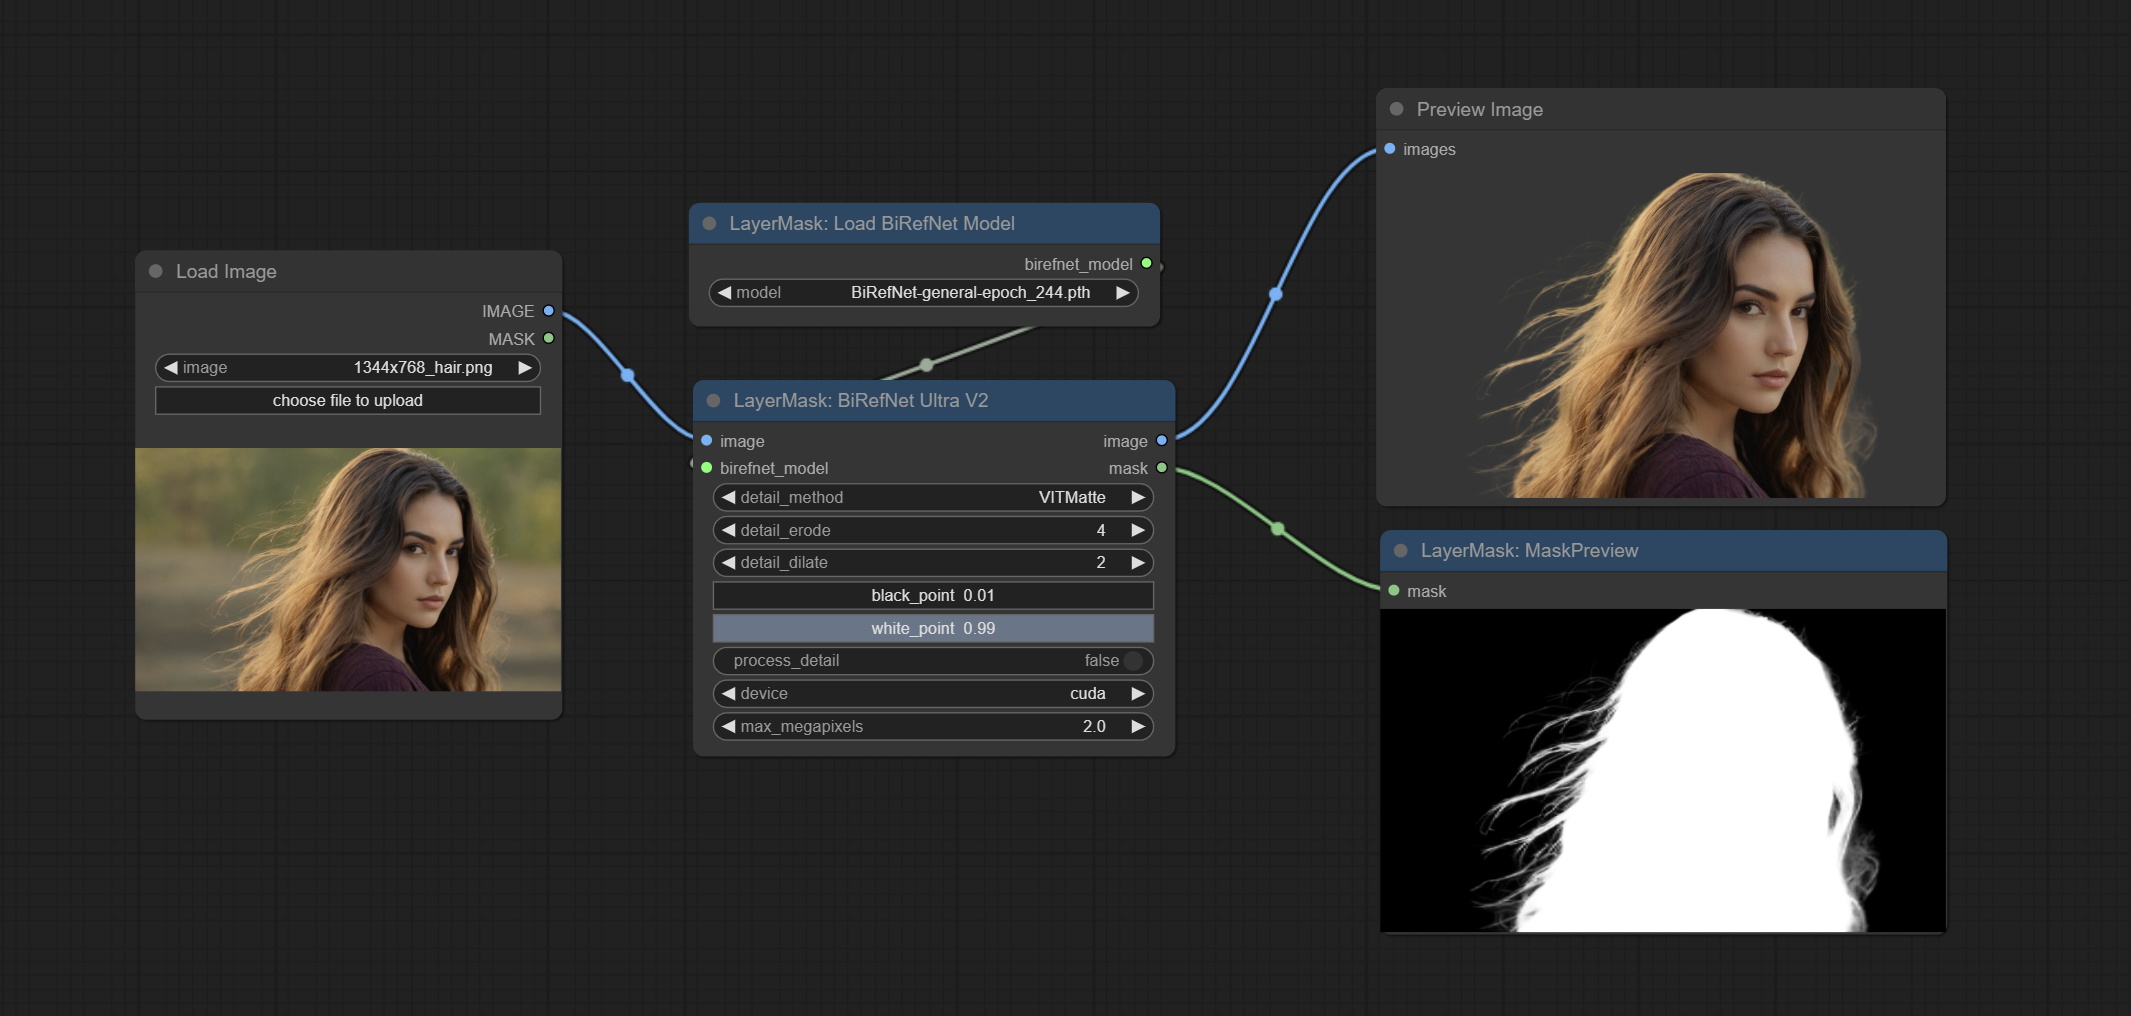Open model dropdown showing BiRefNet-general-epoch_244.pth
The image size is (2131, 1016).
pyautogui.click(x=924, y=293)
